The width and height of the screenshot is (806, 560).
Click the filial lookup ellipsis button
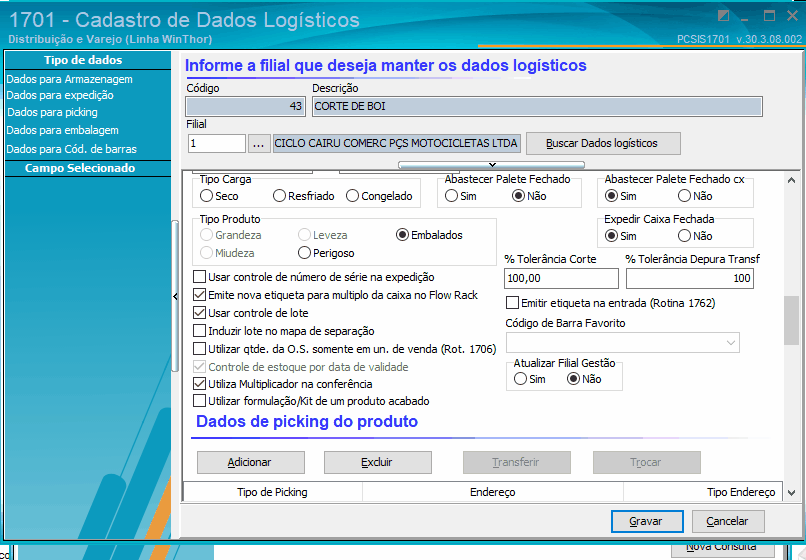259,143
